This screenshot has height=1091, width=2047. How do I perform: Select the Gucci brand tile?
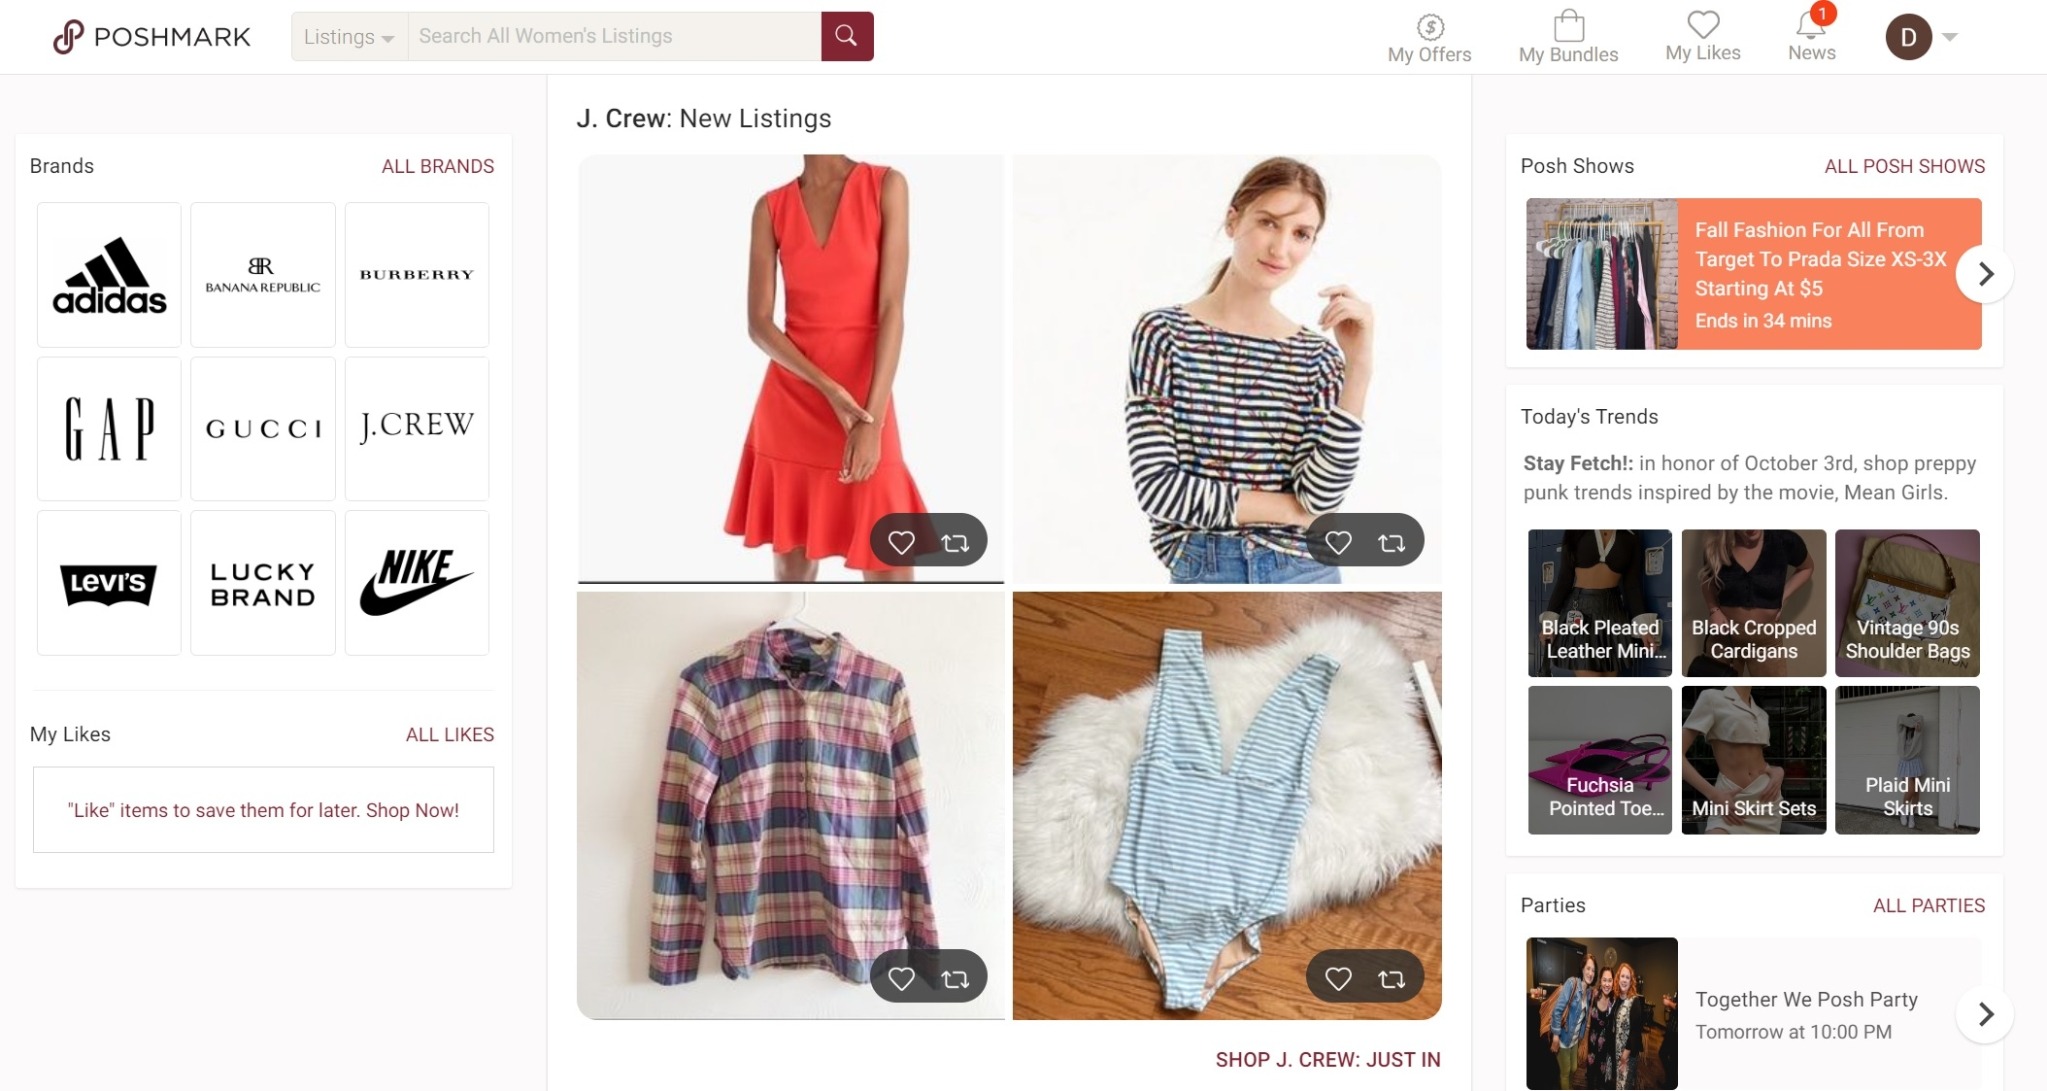coord(263,429)
